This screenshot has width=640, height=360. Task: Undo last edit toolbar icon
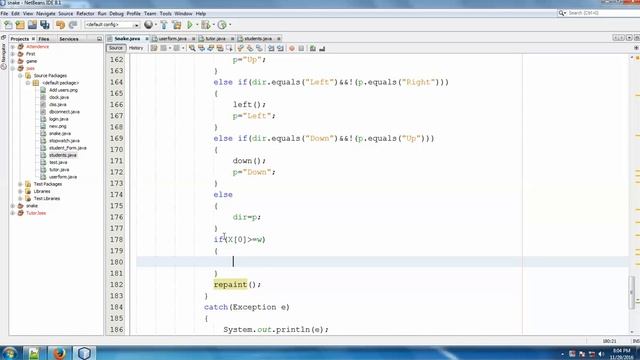(60, 25)
